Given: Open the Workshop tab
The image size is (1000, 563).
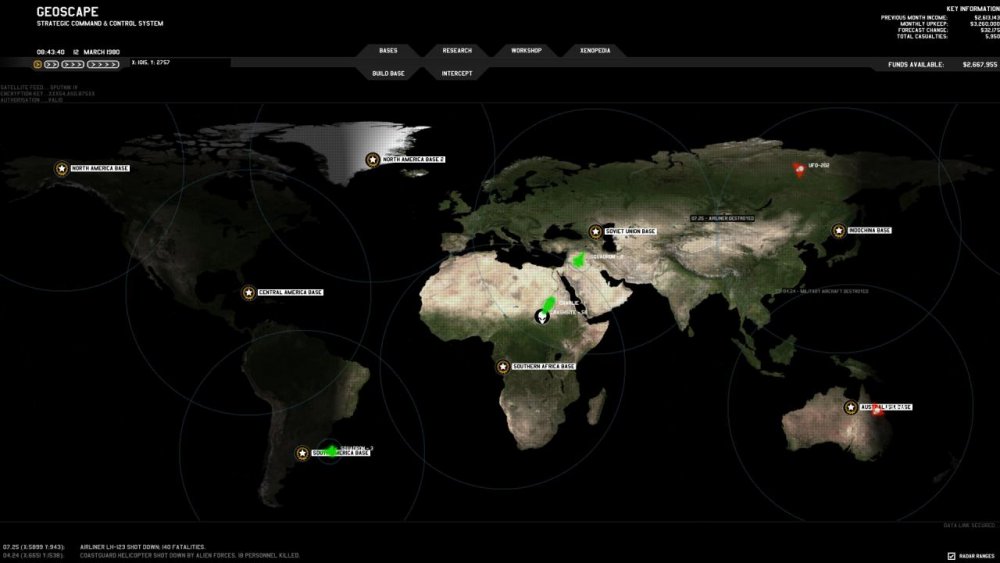Looking at the screenshot, I should click(526, 50).
